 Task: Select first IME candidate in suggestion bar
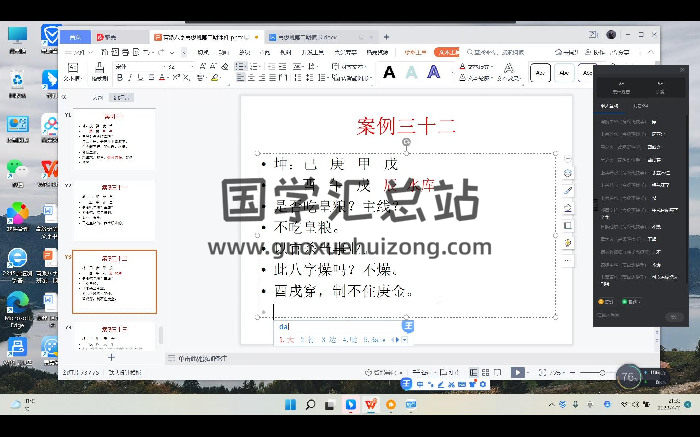[x=287, y=340]
